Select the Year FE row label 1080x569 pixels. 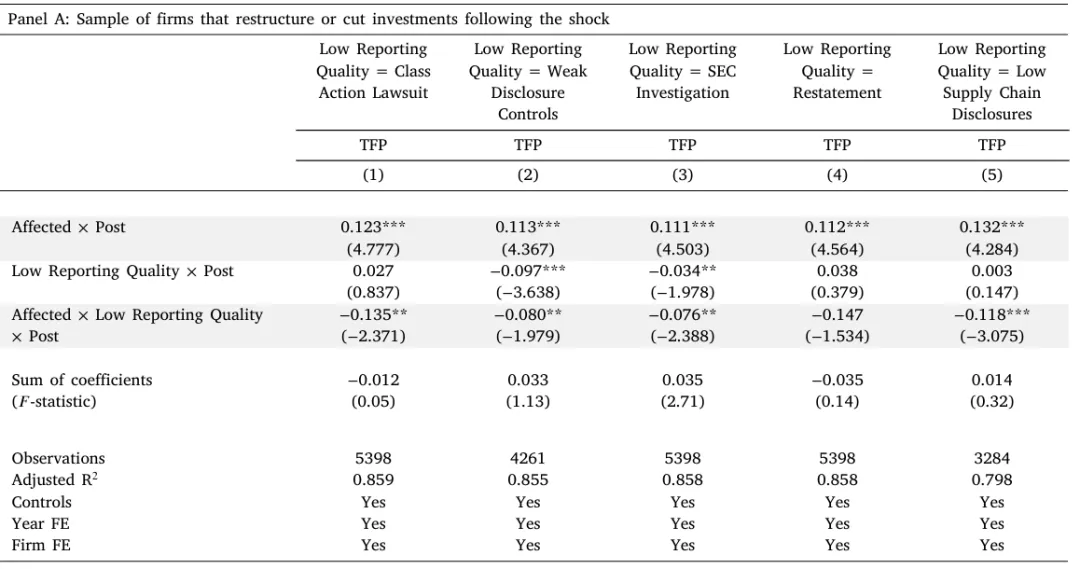[x=40, y=524]
